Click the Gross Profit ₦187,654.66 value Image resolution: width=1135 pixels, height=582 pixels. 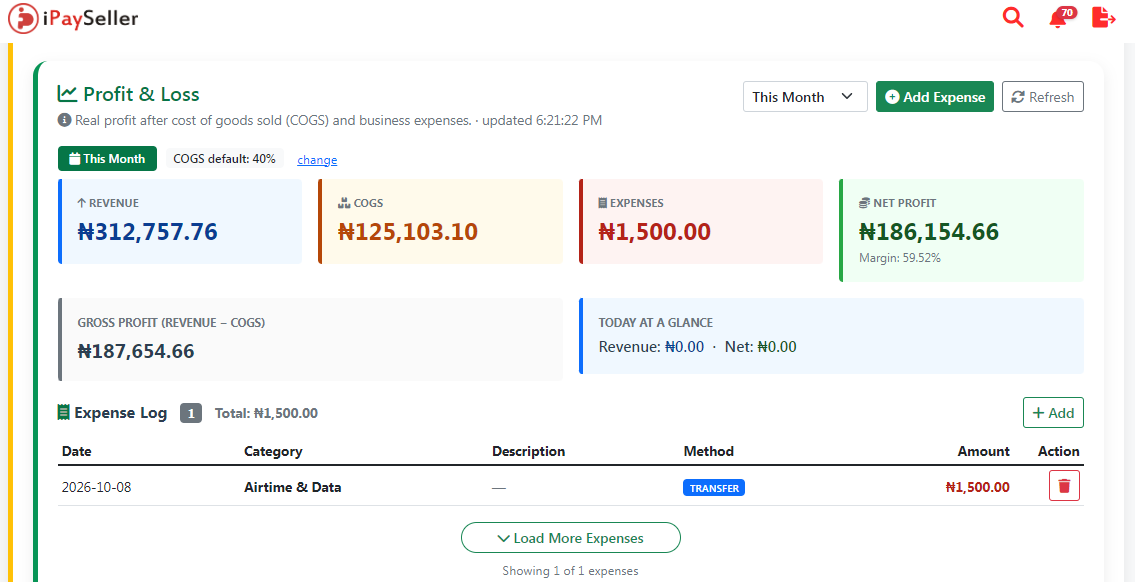[x=136, y=351]
